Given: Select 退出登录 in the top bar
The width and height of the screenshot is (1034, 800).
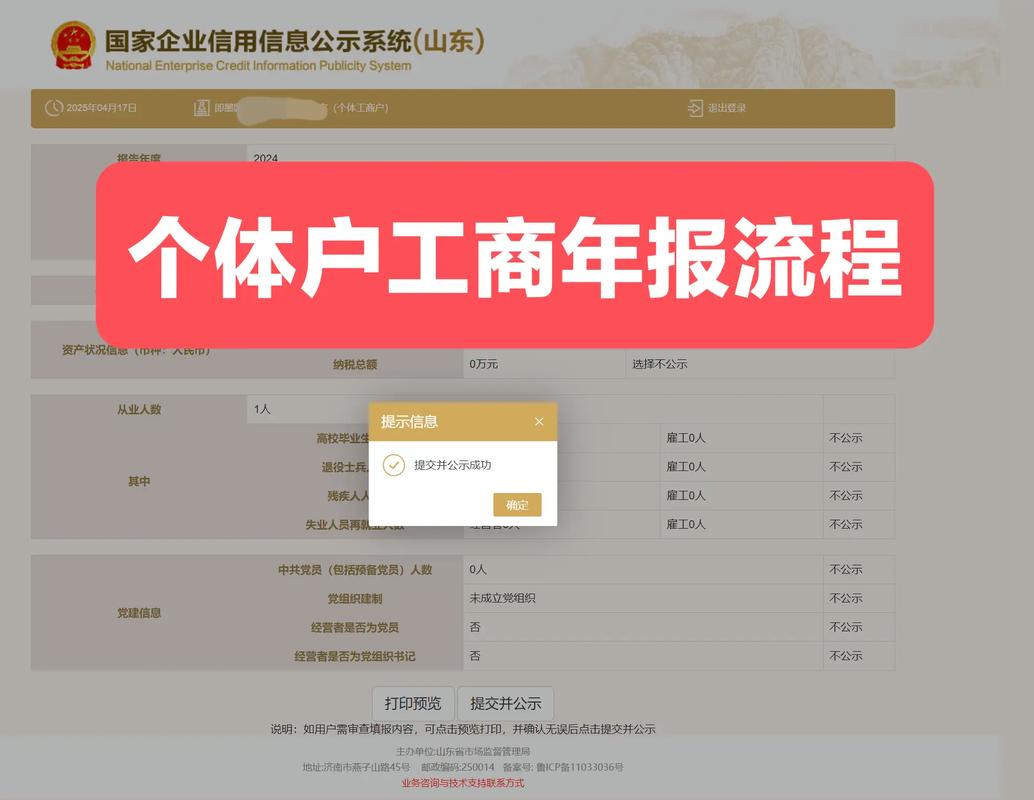Looking at the screenshot, I should [x=726, y=108].
